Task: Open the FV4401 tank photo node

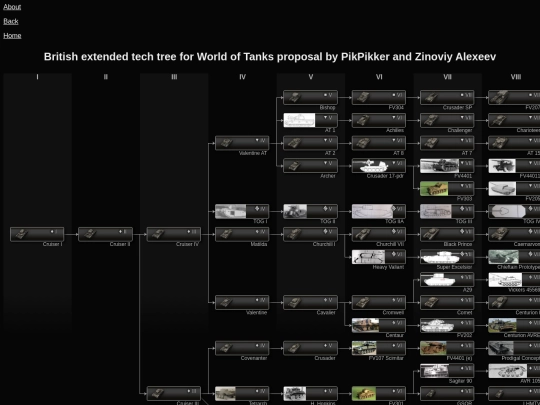Action: coord(447,166)
